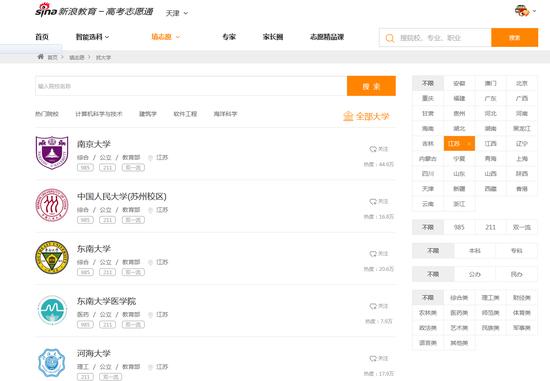Click the 东南大学 logo

pos(52,257)
